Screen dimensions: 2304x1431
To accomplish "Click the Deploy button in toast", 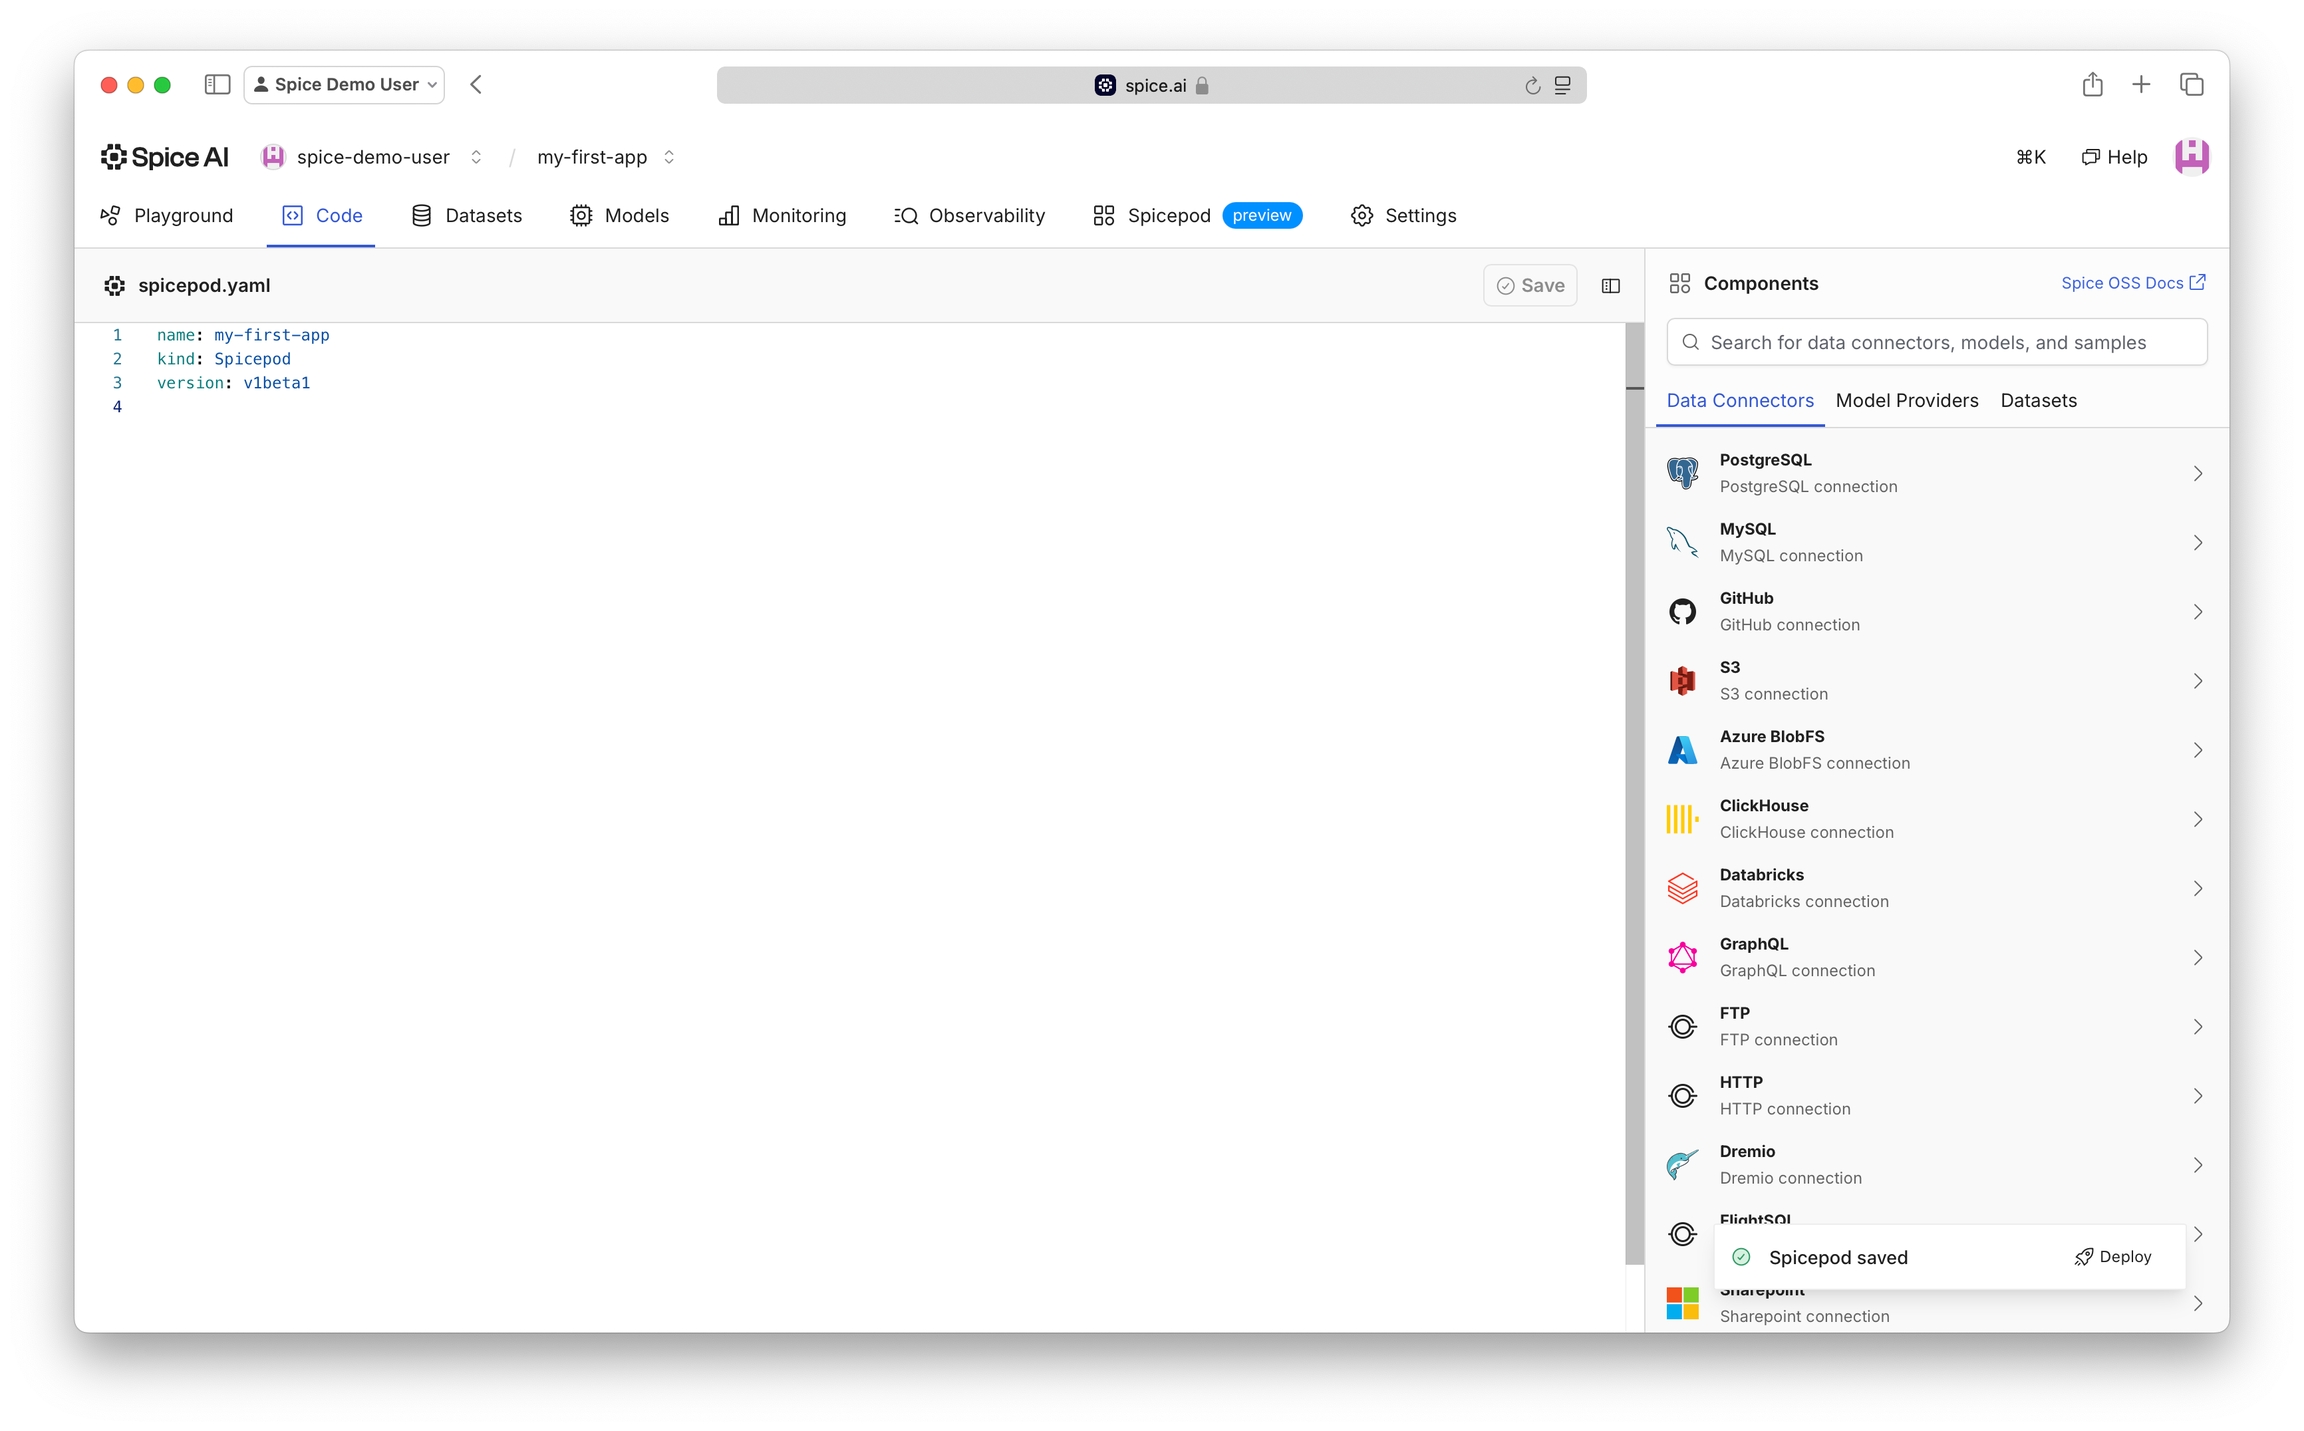I will point(2113,1257).
